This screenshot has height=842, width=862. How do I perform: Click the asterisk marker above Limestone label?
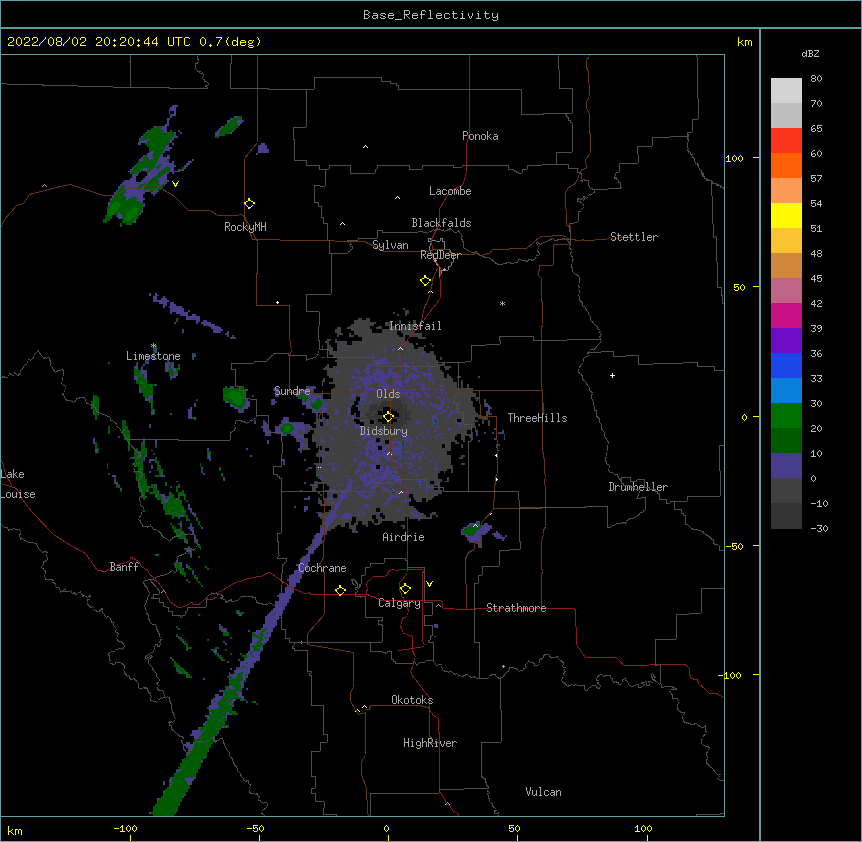(154, 346)
